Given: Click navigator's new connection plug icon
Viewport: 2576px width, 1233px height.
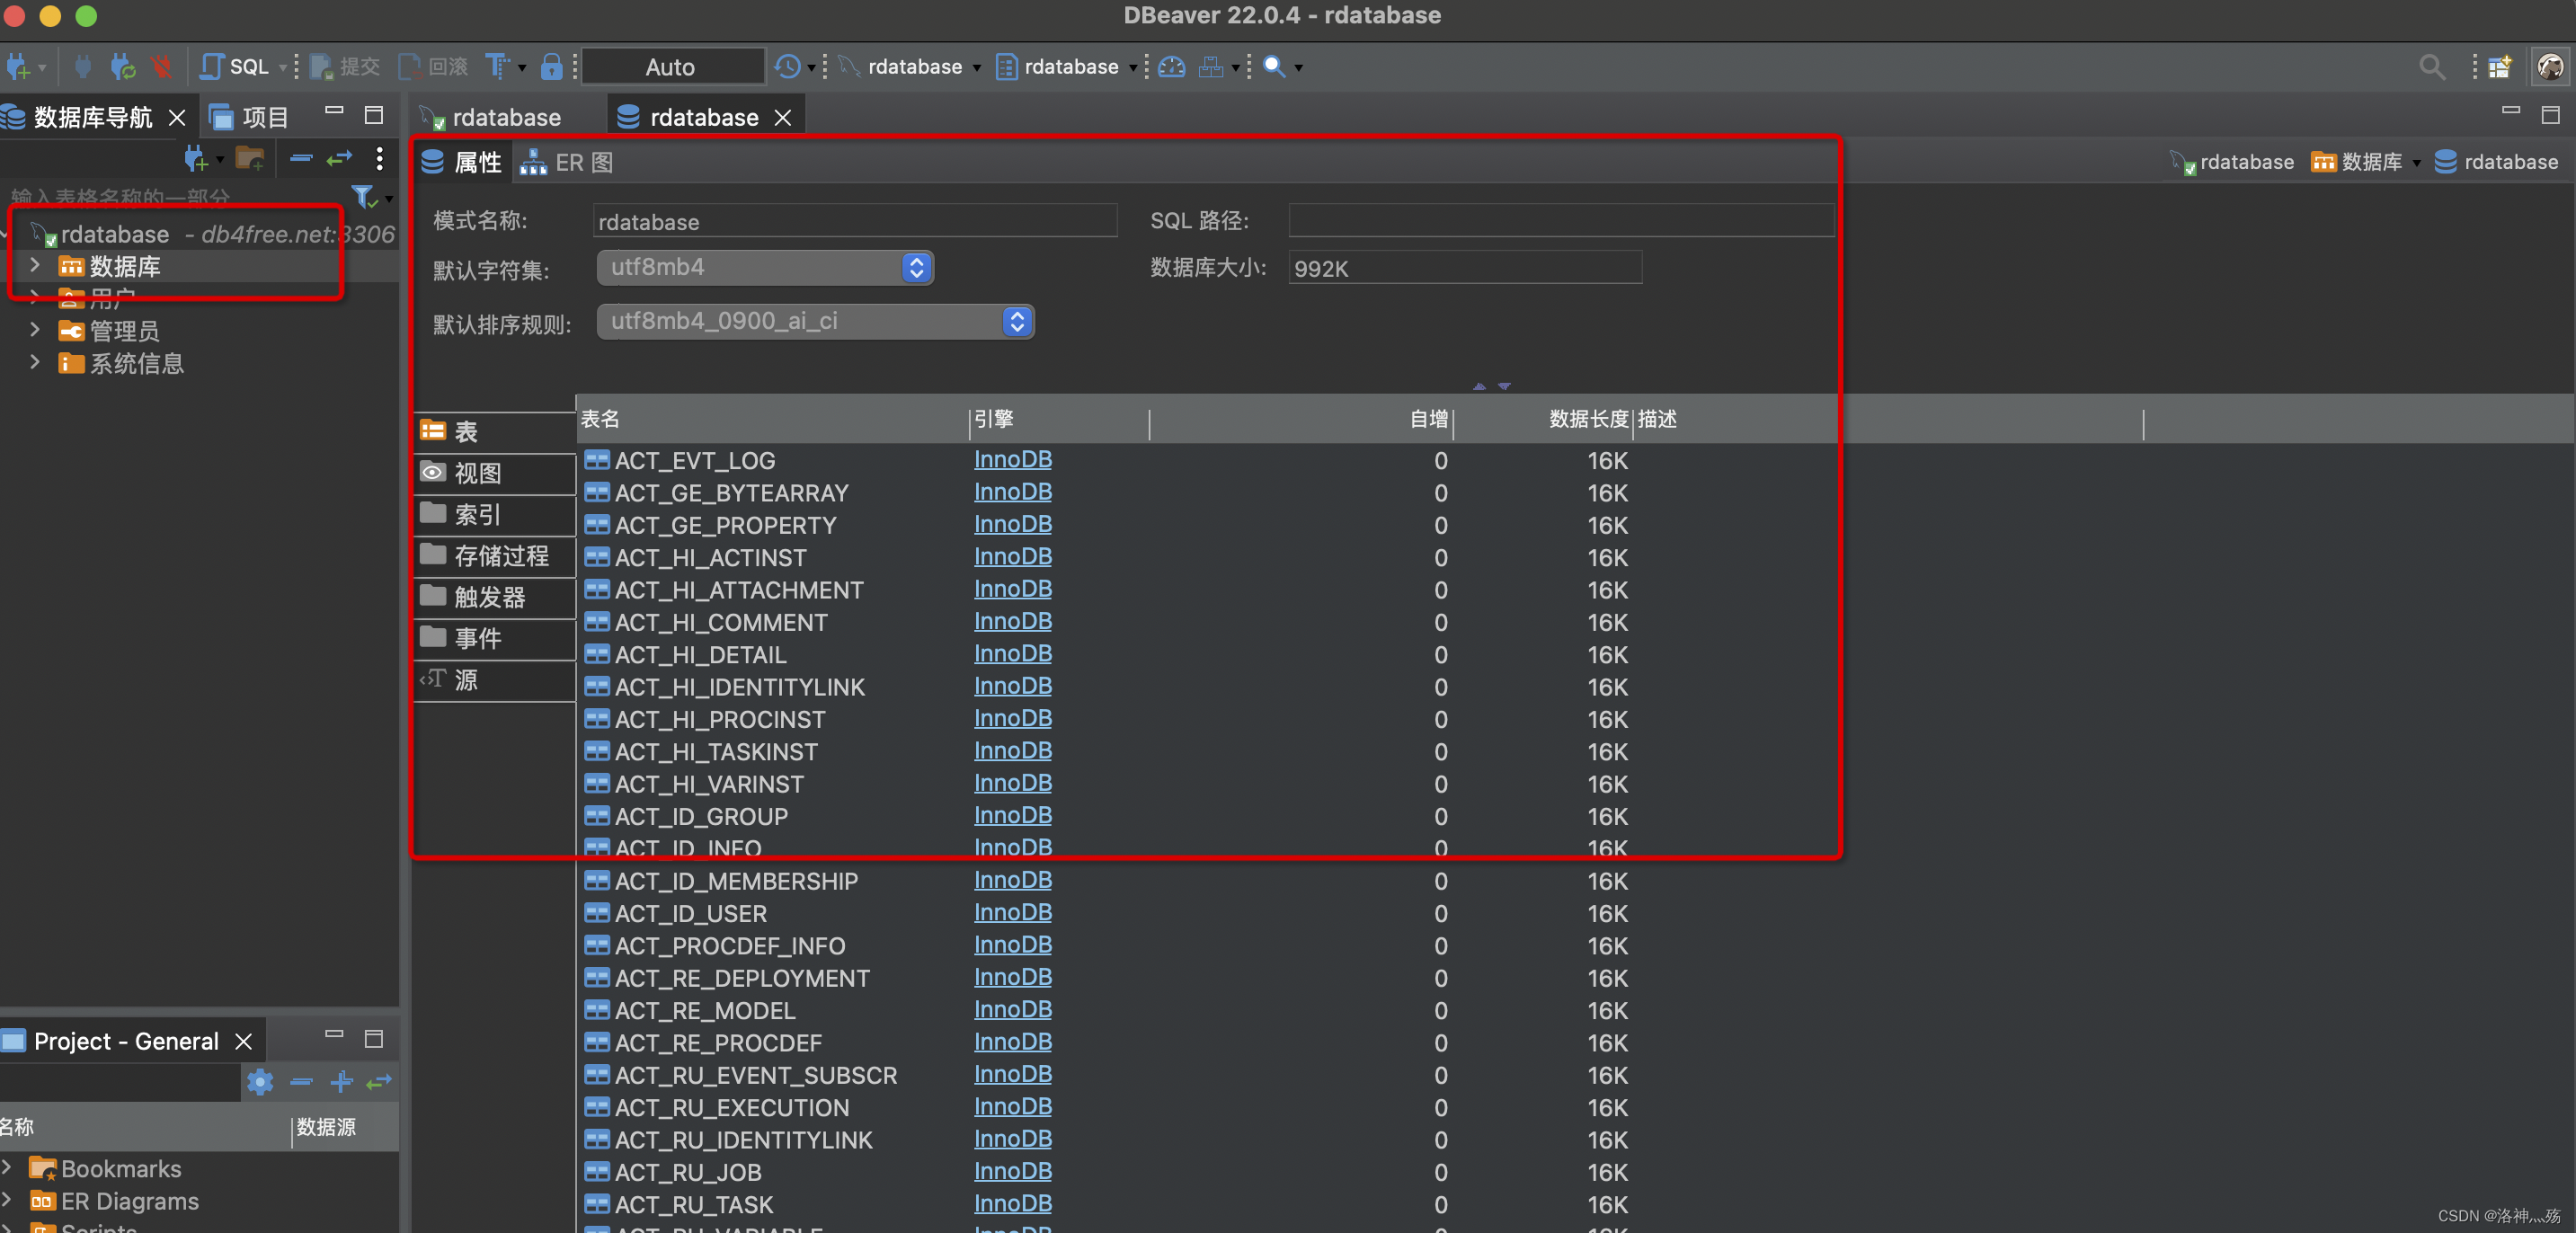Looking at the screenshot, I should (196, 159).
